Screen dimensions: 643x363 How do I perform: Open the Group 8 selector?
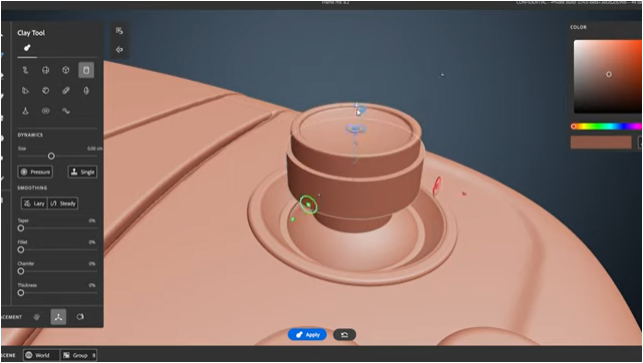[x=78, y=355]
